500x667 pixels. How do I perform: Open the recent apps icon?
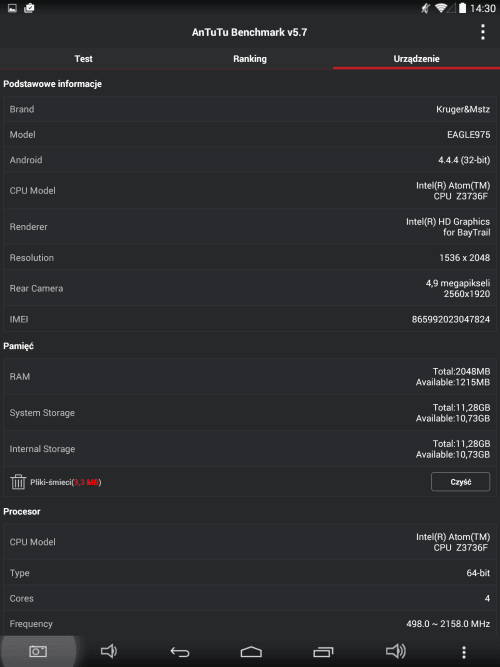coord(323,652)
